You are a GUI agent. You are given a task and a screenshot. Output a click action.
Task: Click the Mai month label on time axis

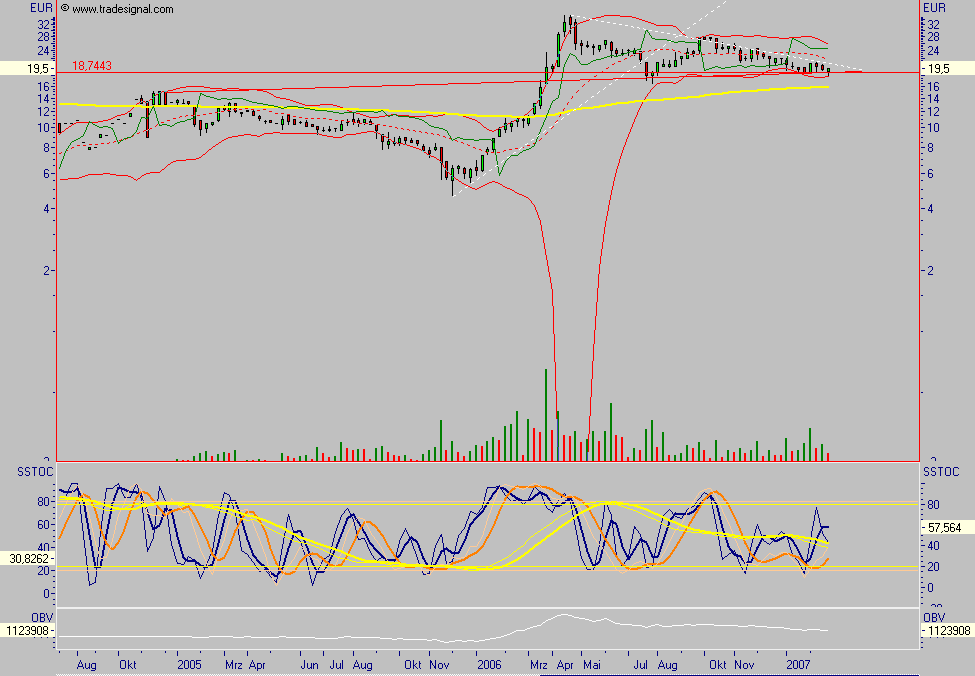(x=594, y=663)
